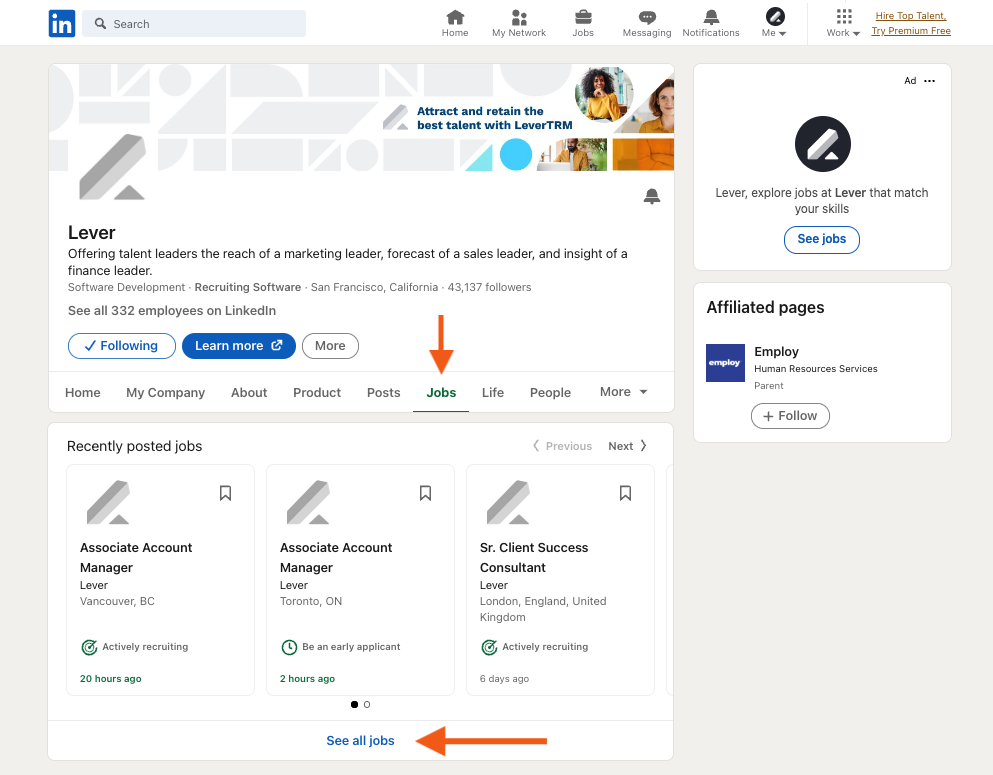
Task: Switch to the Jobs tab
Action: tap(441, 393)
